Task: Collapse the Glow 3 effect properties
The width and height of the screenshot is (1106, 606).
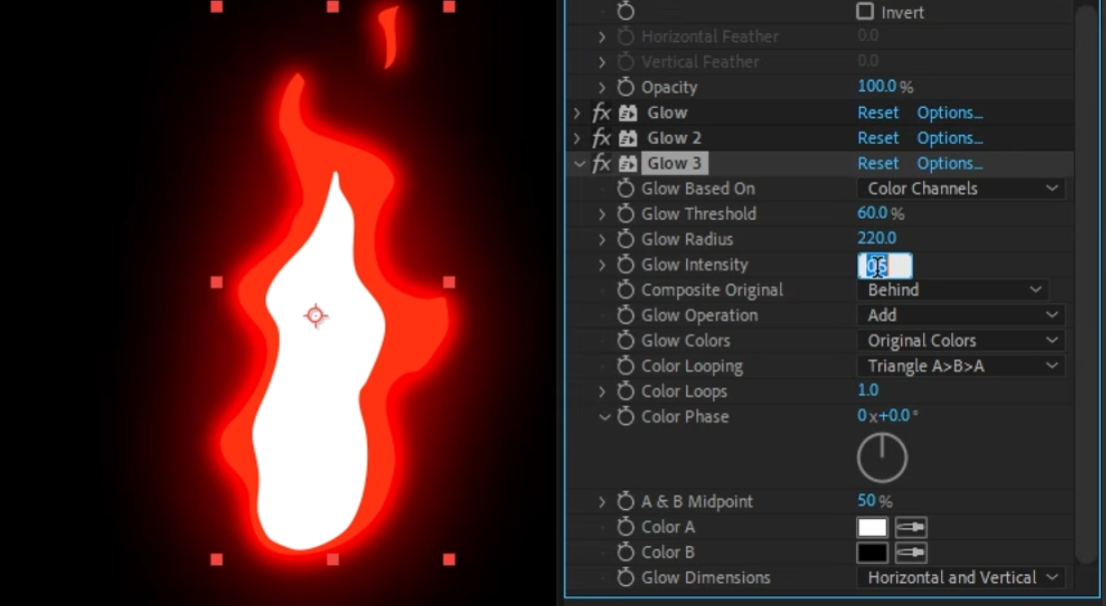Action: (x=579, y=164)
